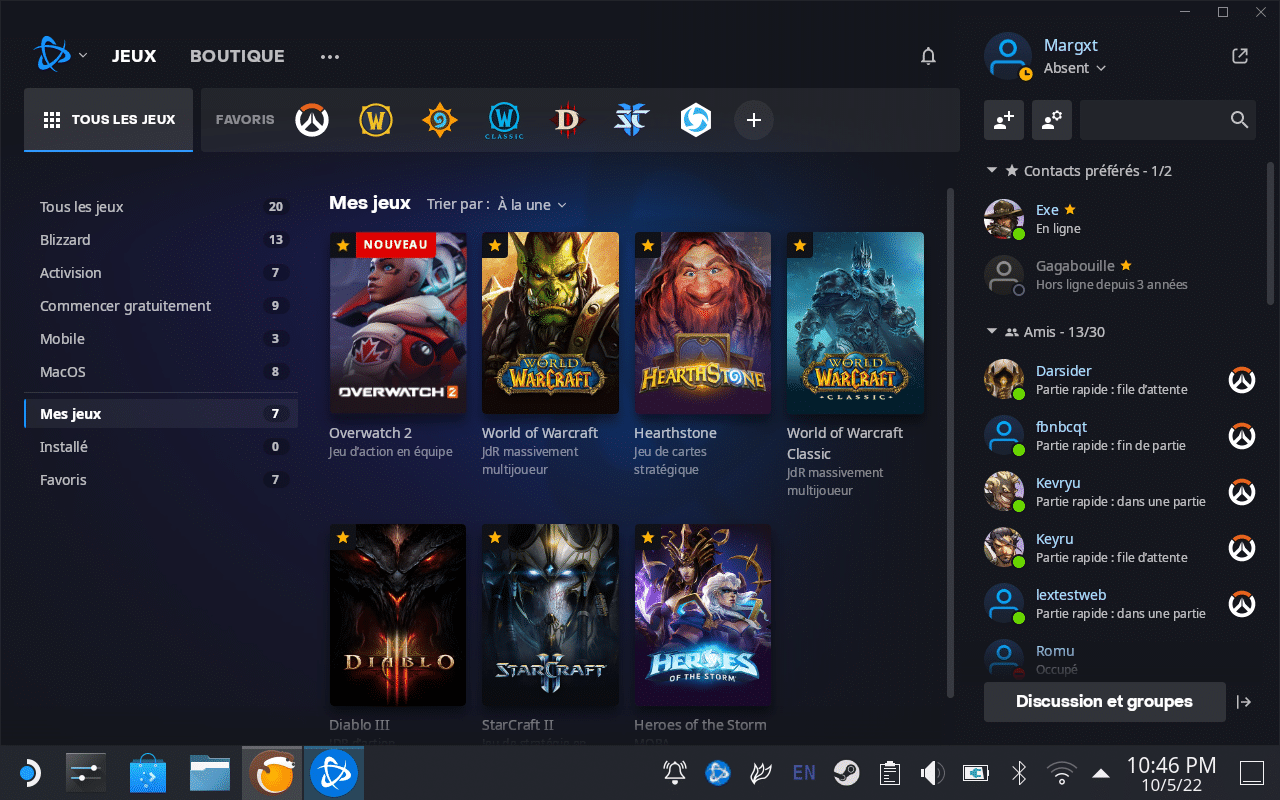Pop out the social panel window
1280x800 pixels.
click(x=1240, y=56)
